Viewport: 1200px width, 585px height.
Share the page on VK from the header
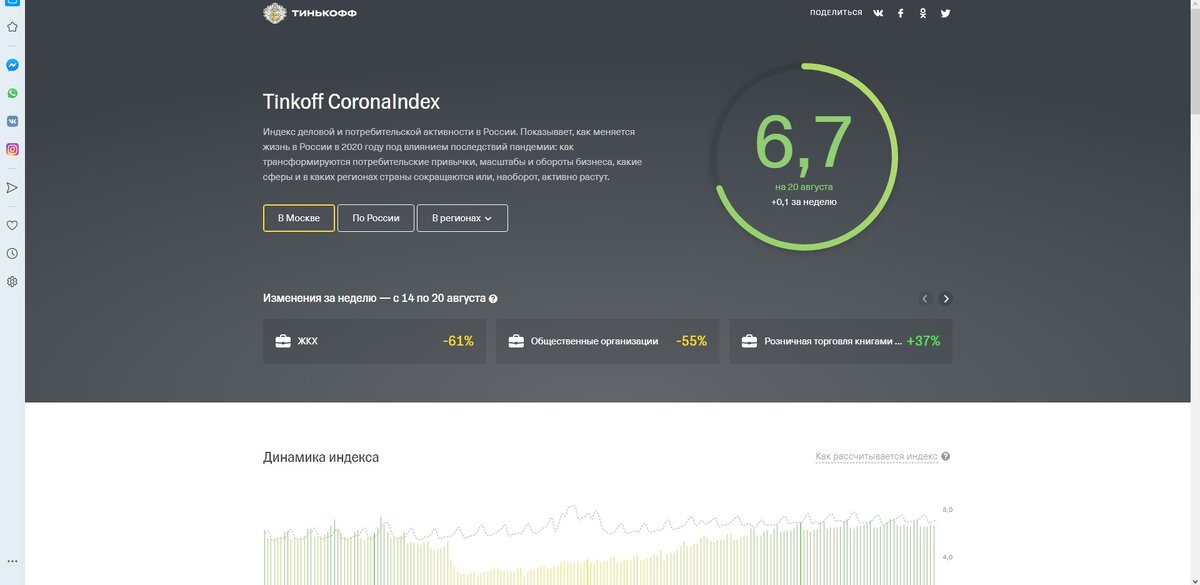(878, 13)
